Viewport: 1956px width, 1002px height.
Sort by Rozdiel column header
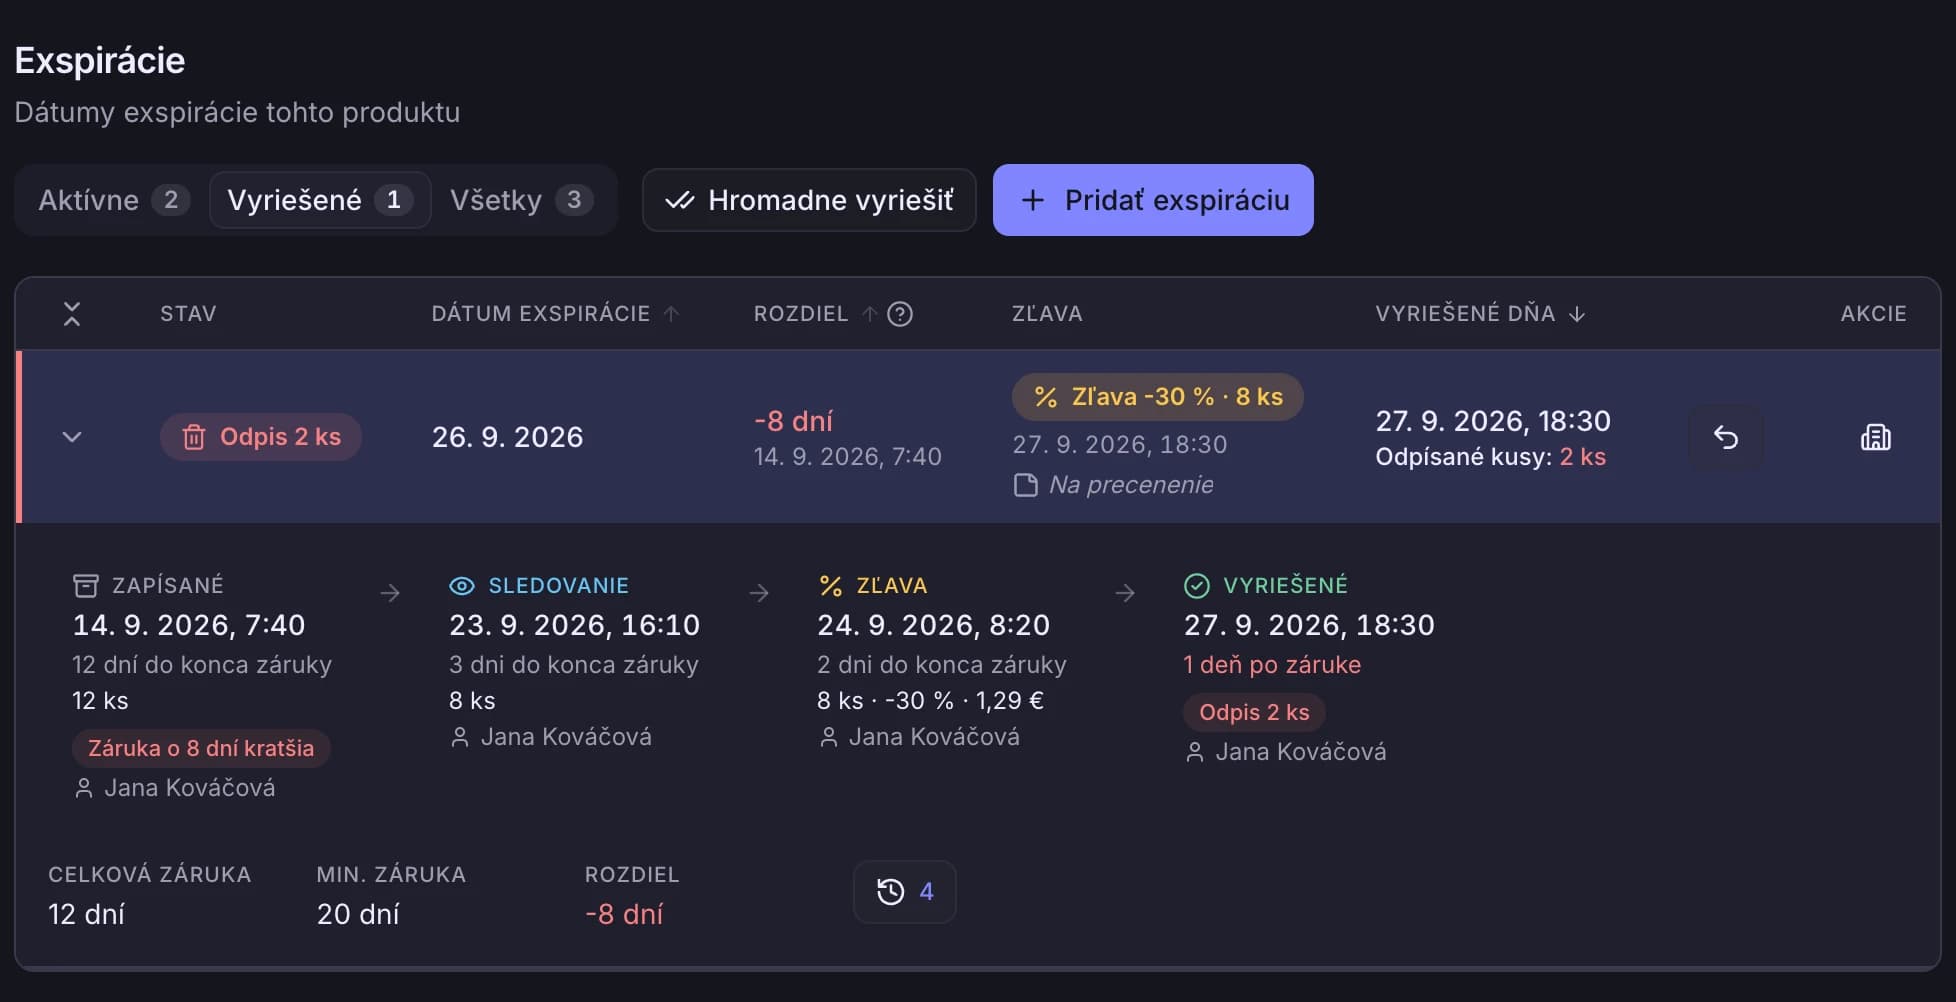(x=815, y=314)
